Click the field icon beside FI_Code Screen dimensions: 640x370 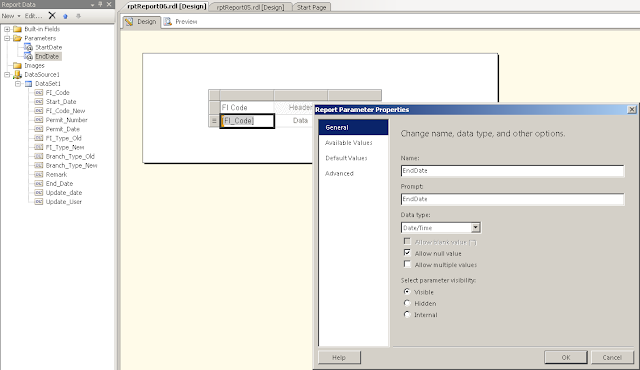point(39,93)
